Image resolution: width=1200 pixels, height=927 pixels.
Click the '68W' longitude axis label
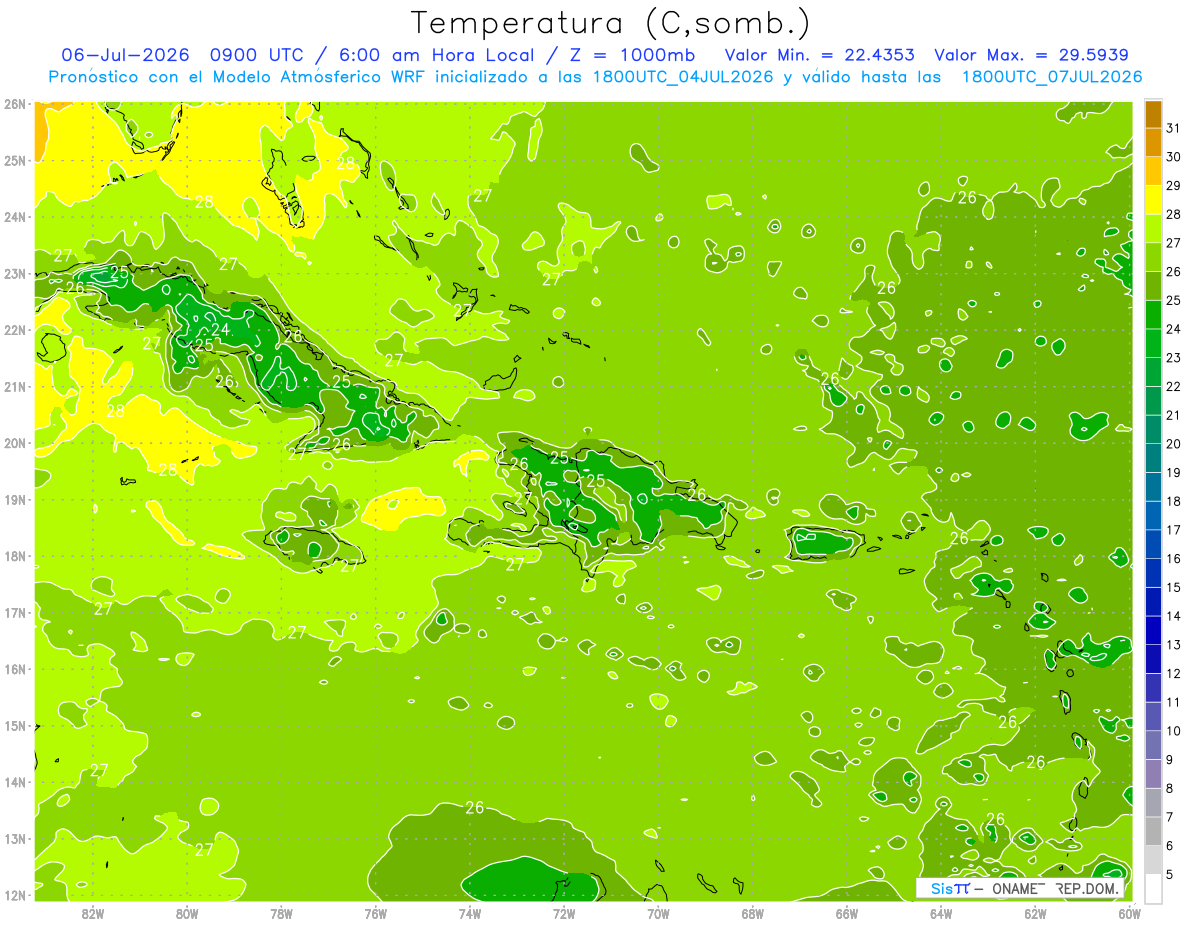pos(753,913)
